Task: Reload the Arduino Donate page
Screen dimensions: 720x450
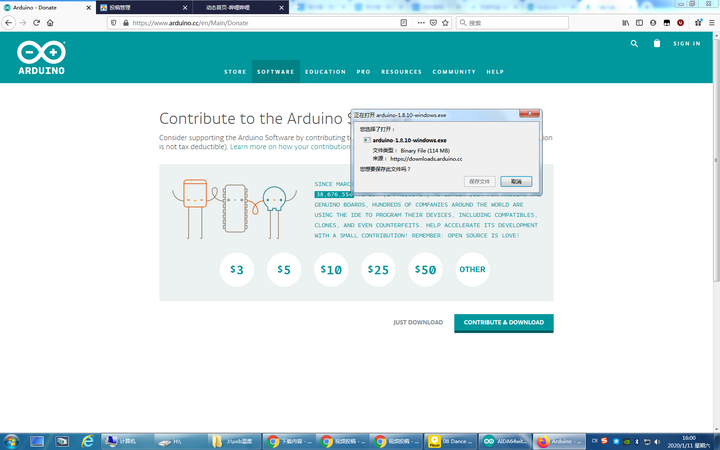Action: tap(36, 22)
